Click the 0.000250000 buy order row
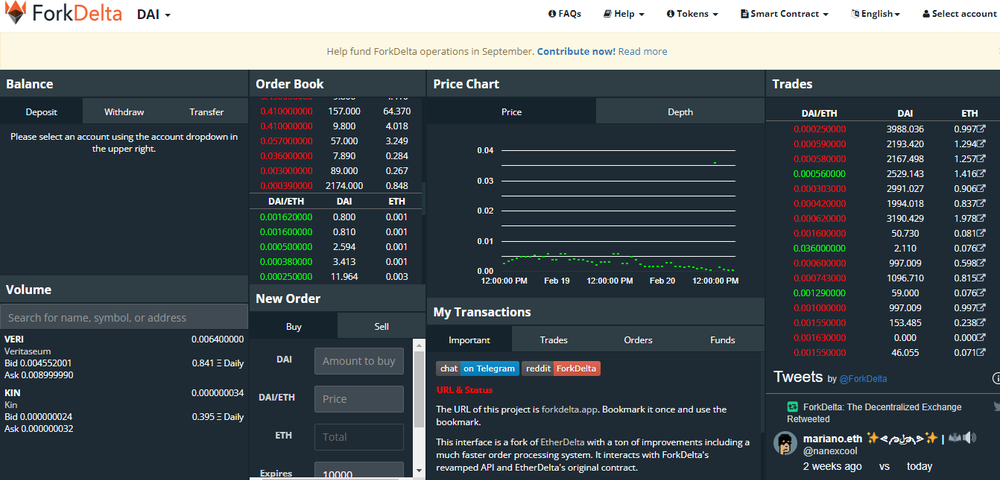1000x480 pixels. pos(335,277)
